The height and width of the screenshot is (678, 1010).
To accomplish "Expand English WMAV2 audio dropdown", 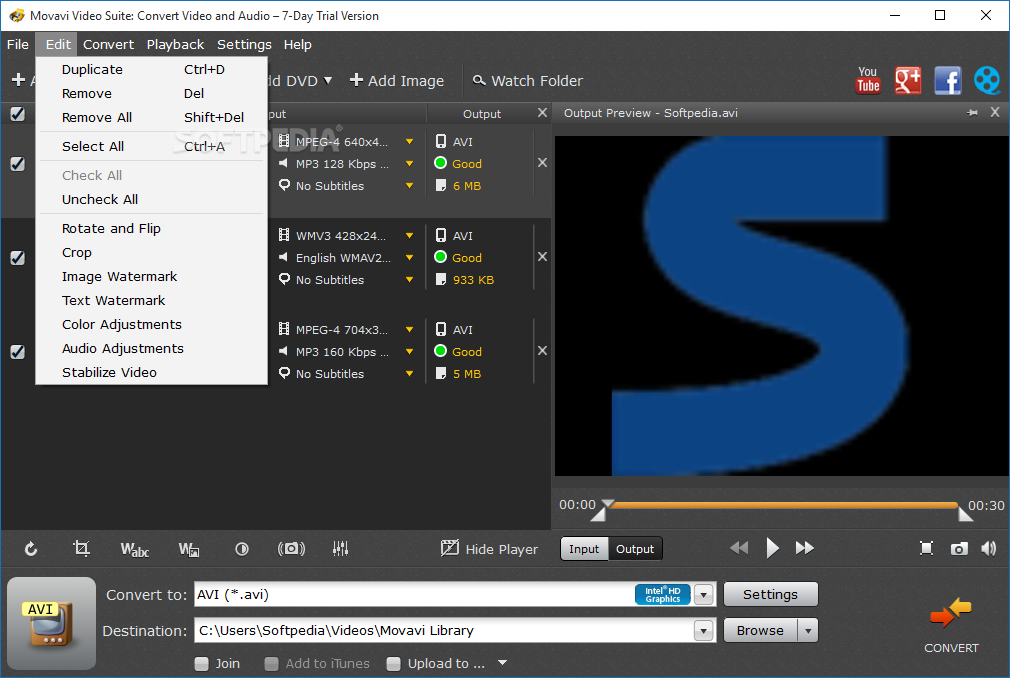I will coord(409,258).
